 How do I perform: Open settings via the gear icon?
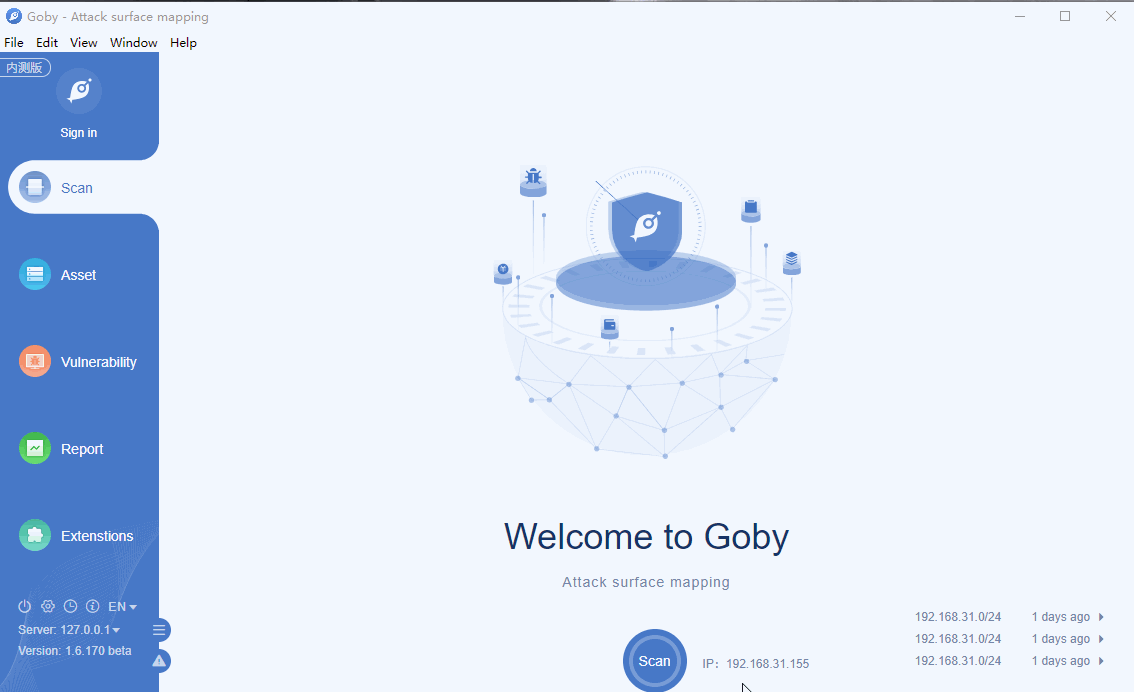[x=48, y=607]
